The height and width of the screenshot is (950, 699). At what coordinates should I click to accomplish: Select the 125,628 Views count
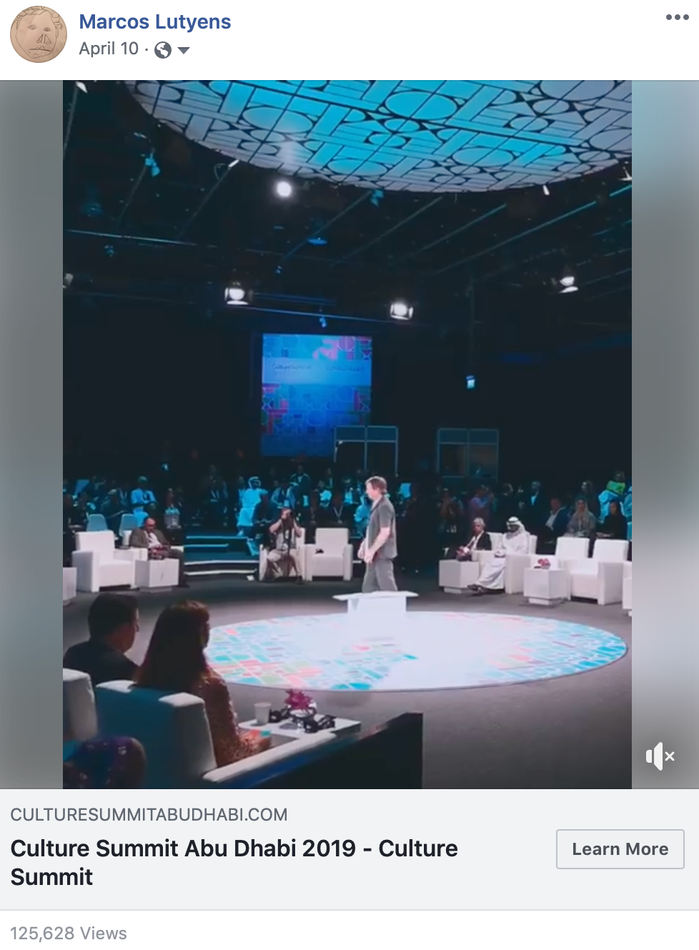tap(68, 933)
